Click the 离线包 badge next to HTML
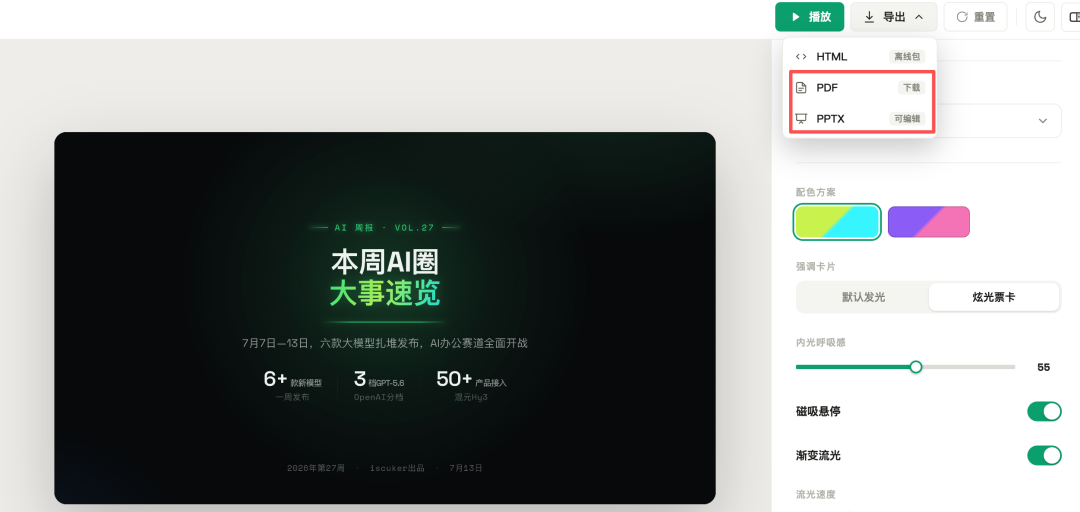 tap(906, 57)
